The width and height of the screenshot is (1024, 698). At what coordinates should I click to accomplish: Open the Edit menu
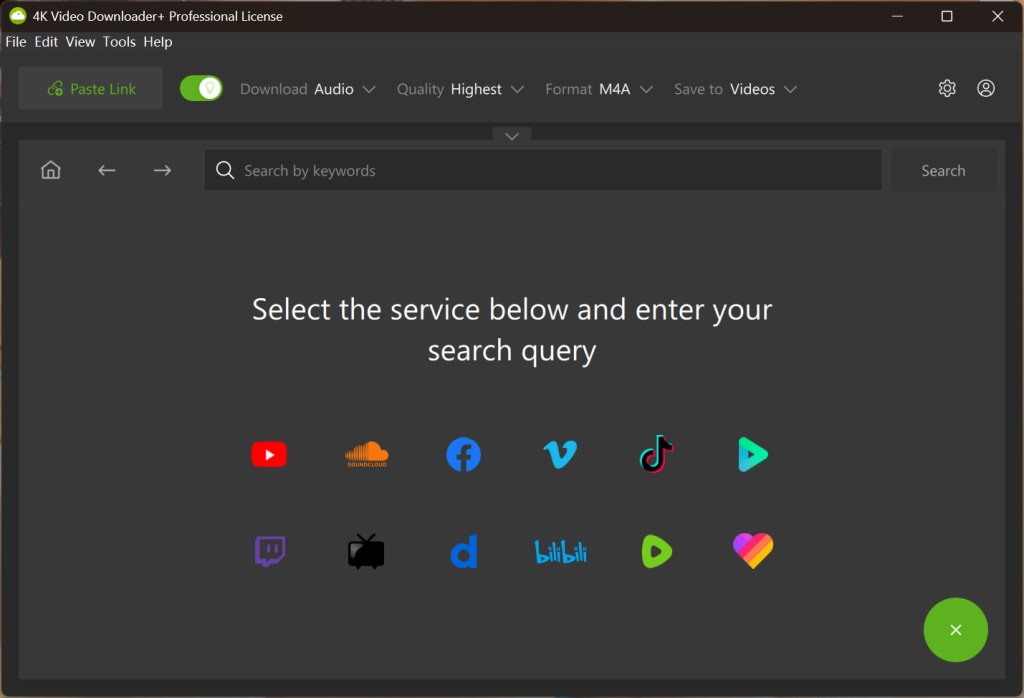46,42
